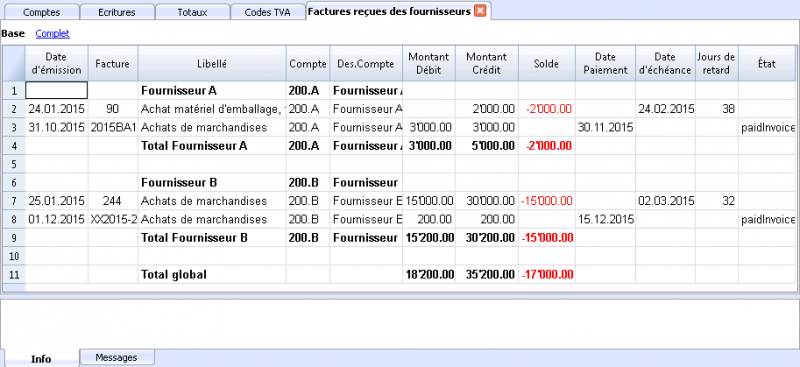Click invoice number '244'
The image size is (800, 367).
tap(113, 201)
